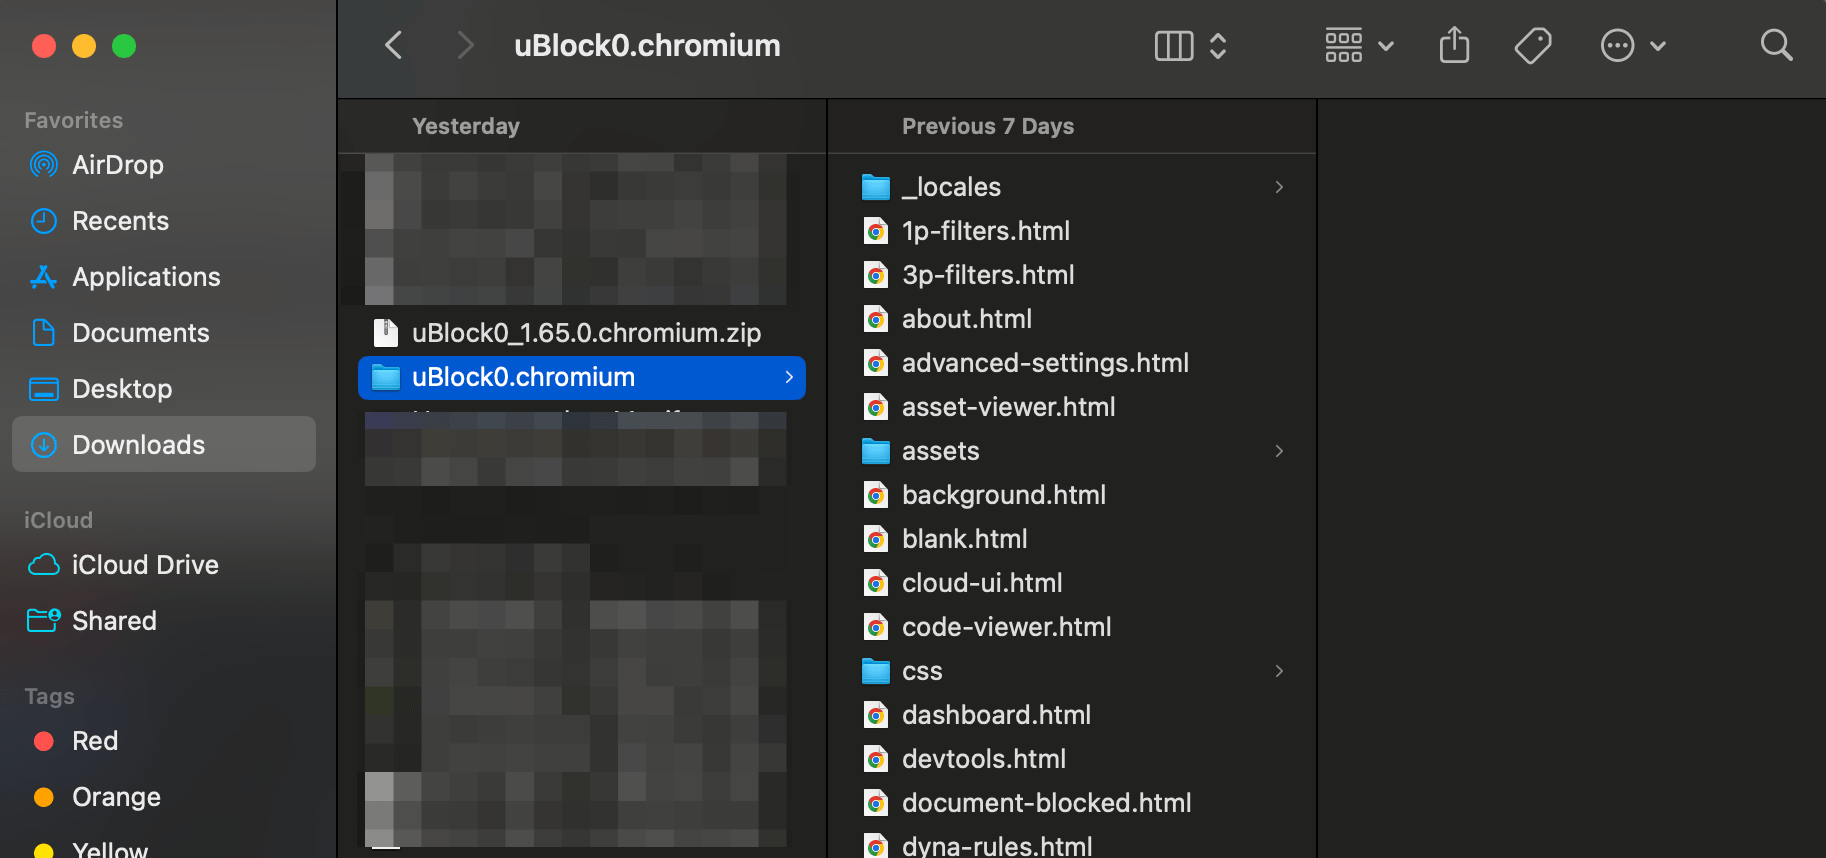Click the Share toolbar icon
This screenshot has height=858, width=1826.
pos(1454,45)
